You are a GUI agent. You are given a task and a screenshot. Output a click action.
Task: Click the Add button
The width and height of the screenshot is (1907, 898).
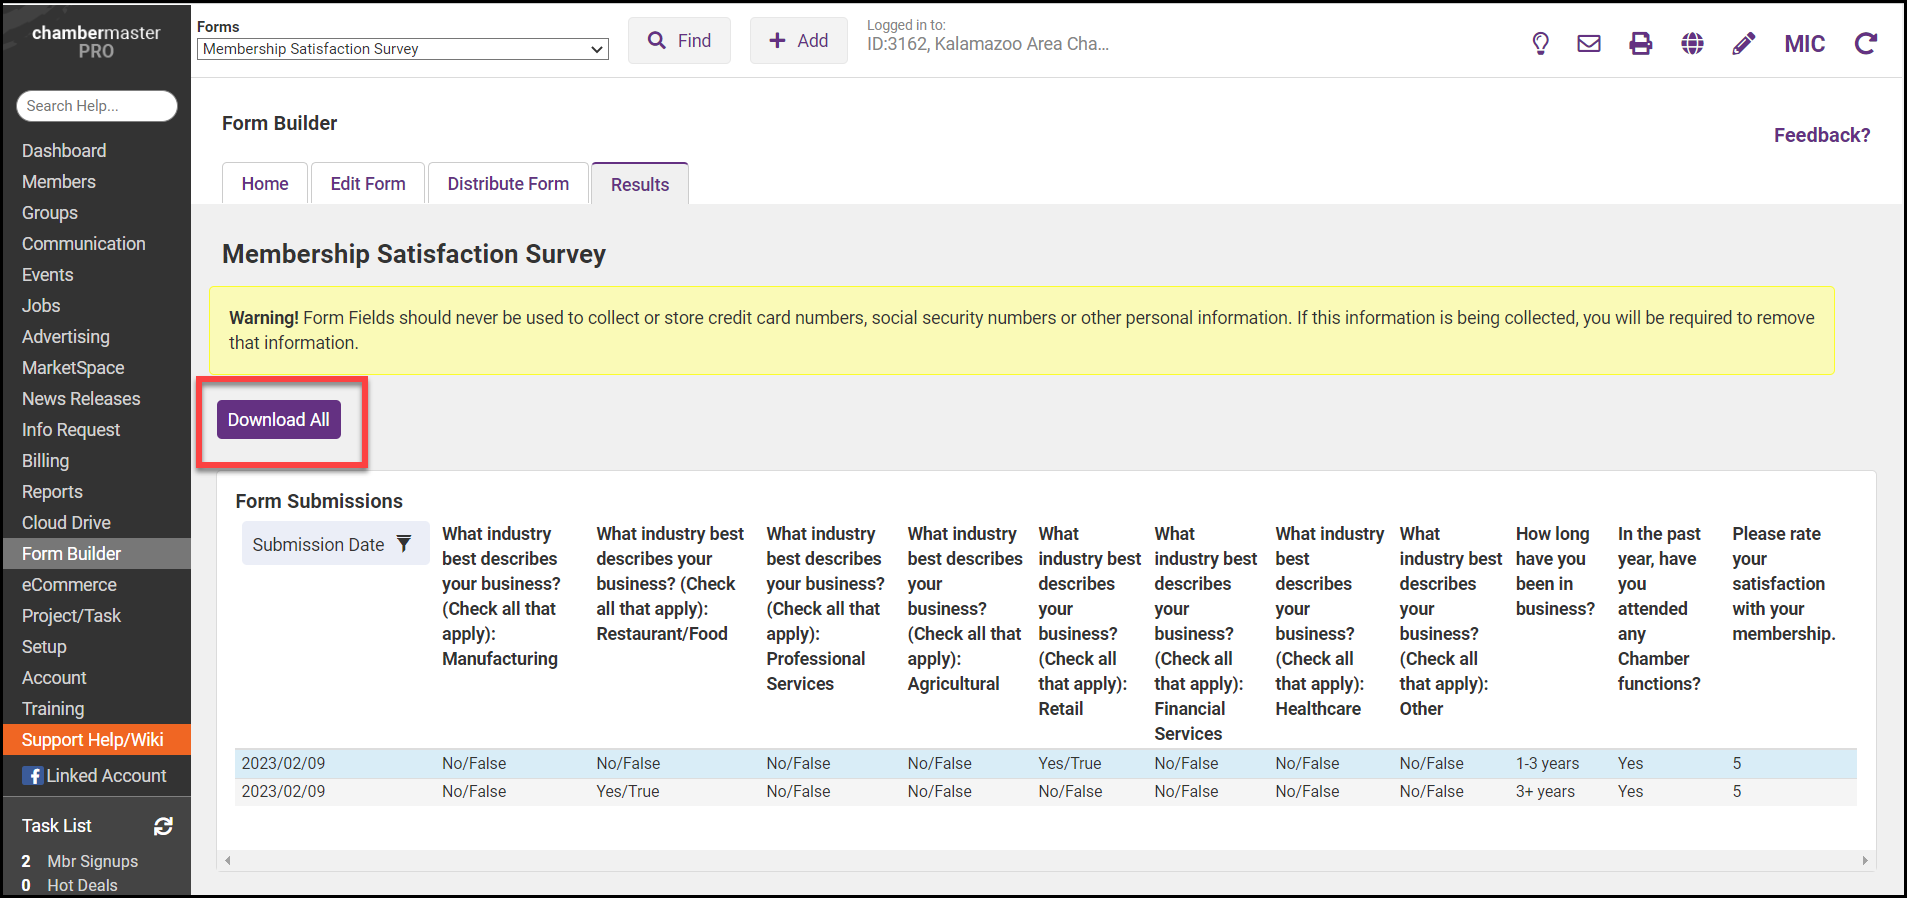point(798,41)
